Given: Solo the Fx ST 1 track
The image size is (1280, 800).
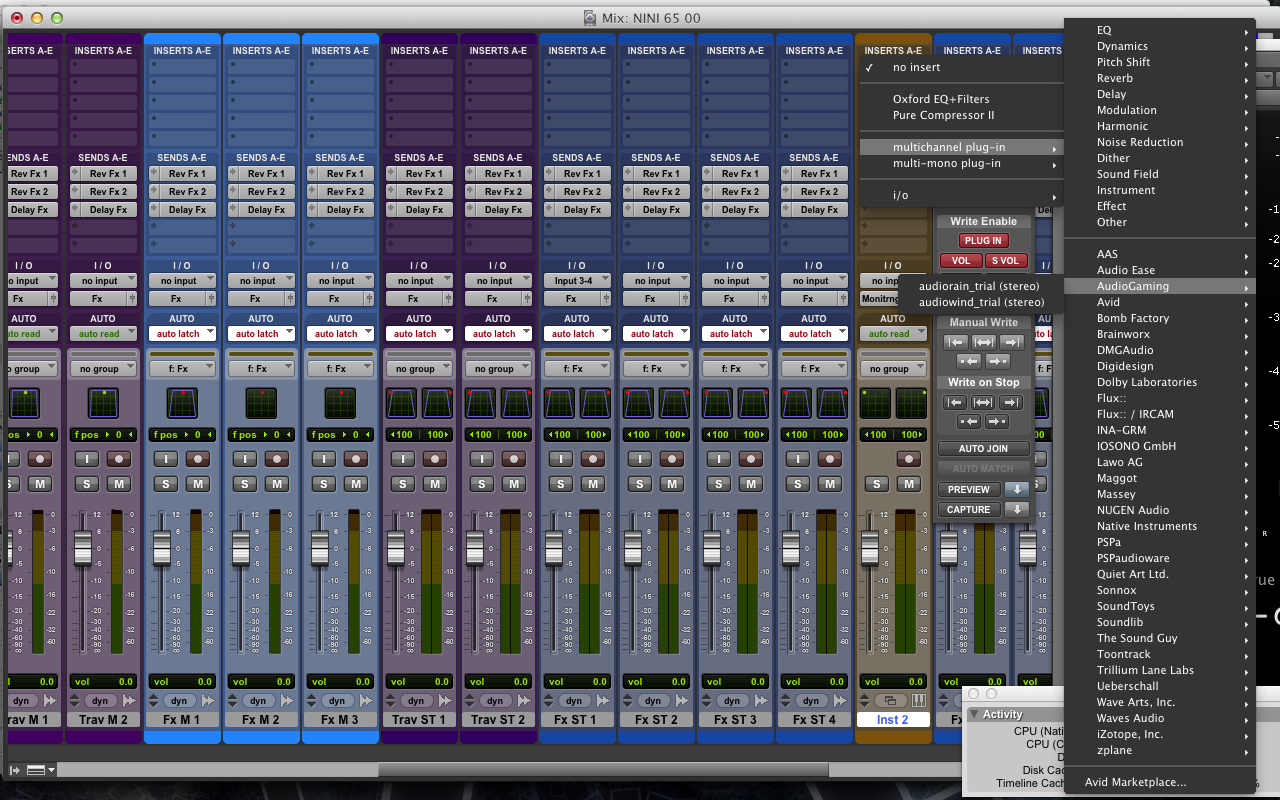Looking at the screenshot, I should pyautogui.click(x=561, y=484).
